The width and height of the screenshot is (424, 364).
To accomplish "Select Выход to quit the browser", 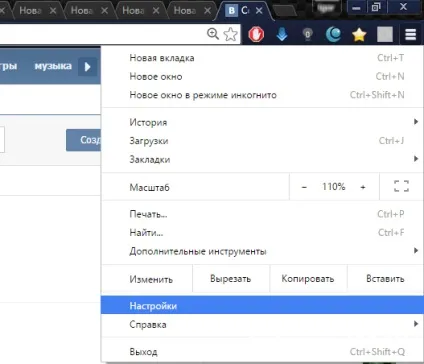I will (262, 352).
